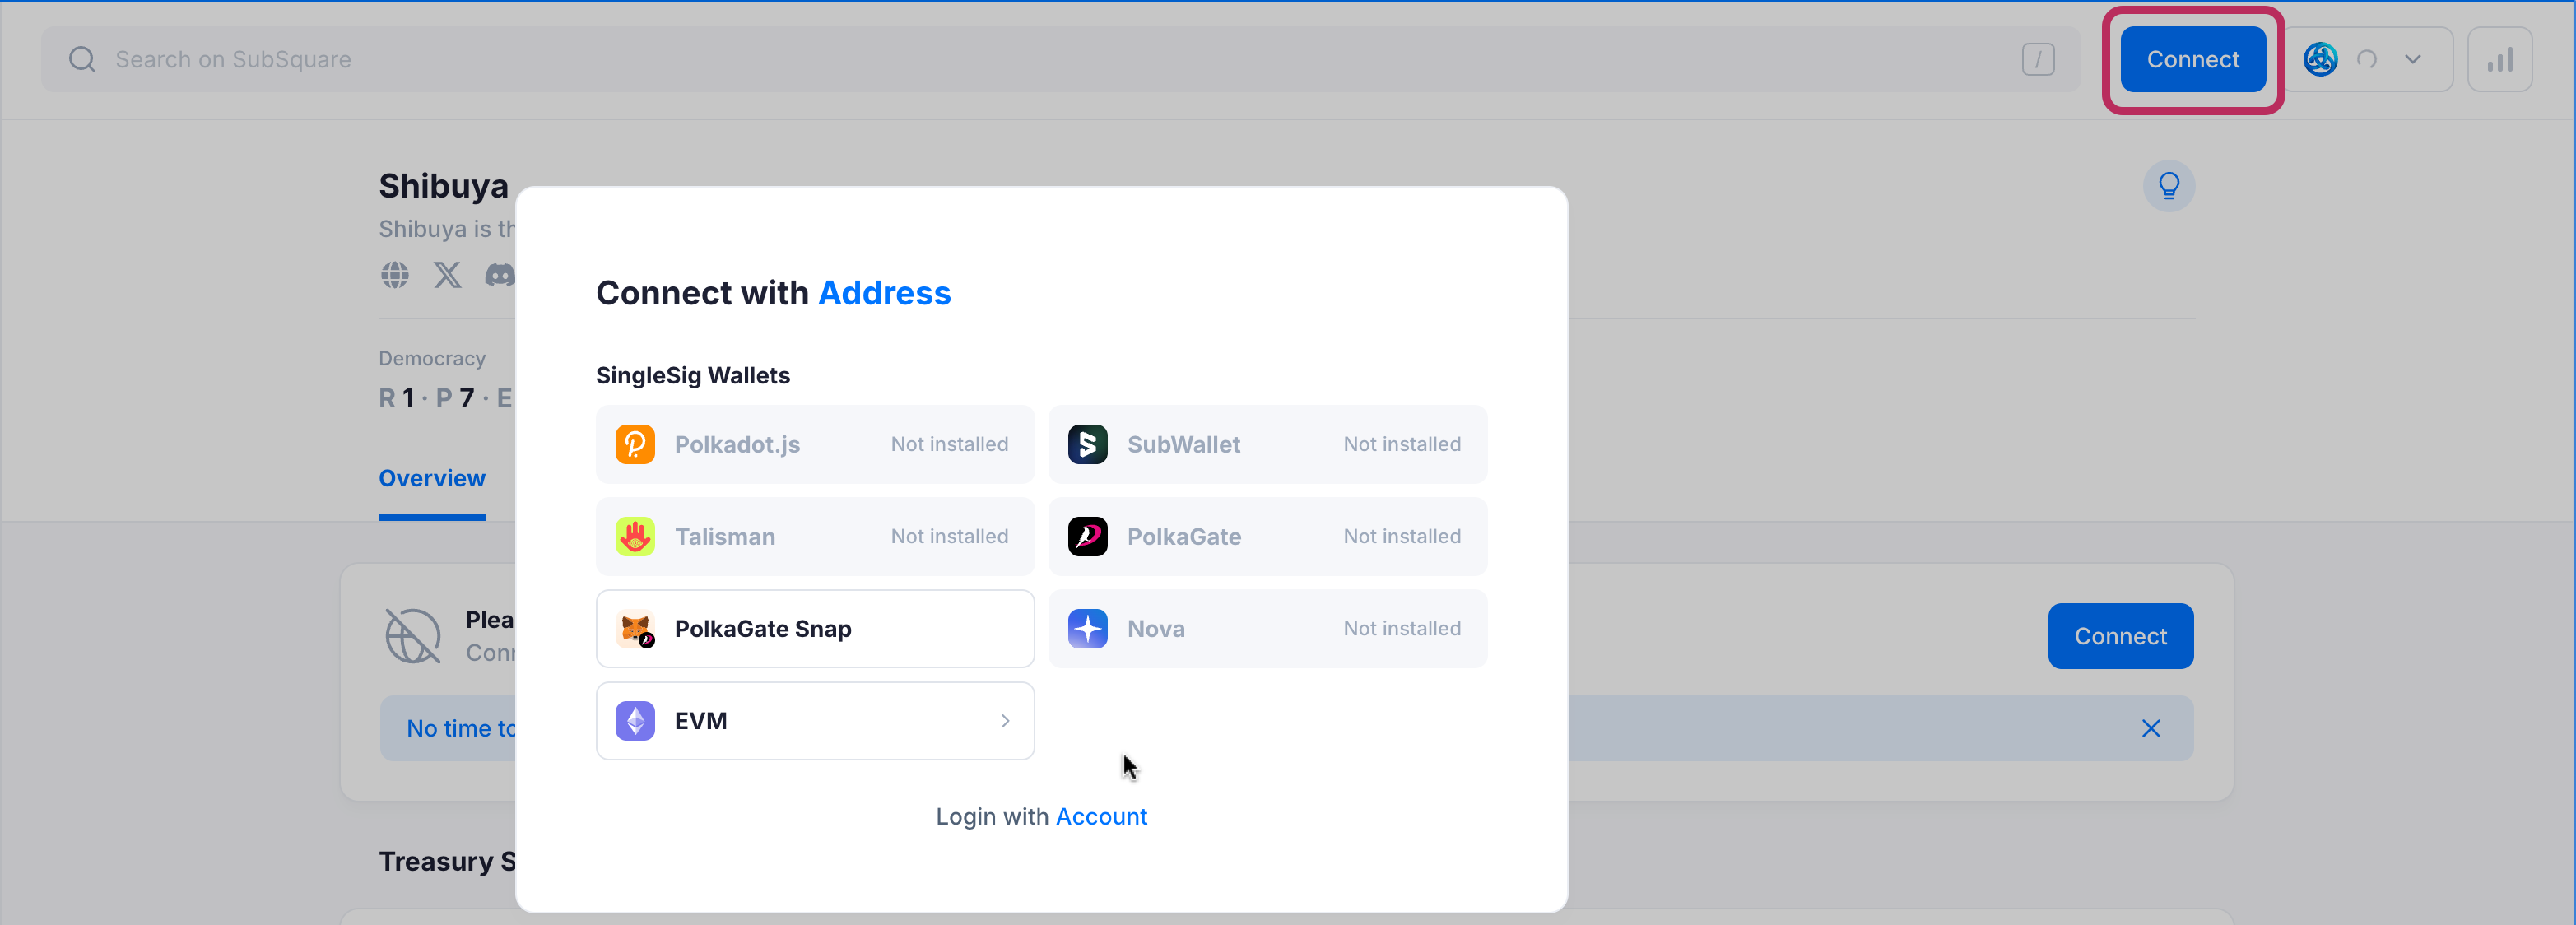
Task: Login with Account instead of address
Action: [x=1102, y=816]
